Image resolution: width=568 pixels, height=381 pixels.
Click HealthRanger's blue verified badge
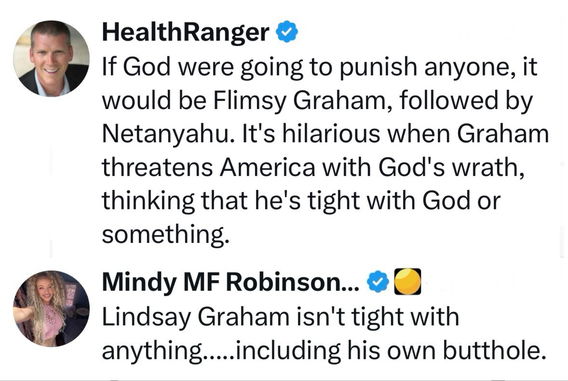pos(287,32)
